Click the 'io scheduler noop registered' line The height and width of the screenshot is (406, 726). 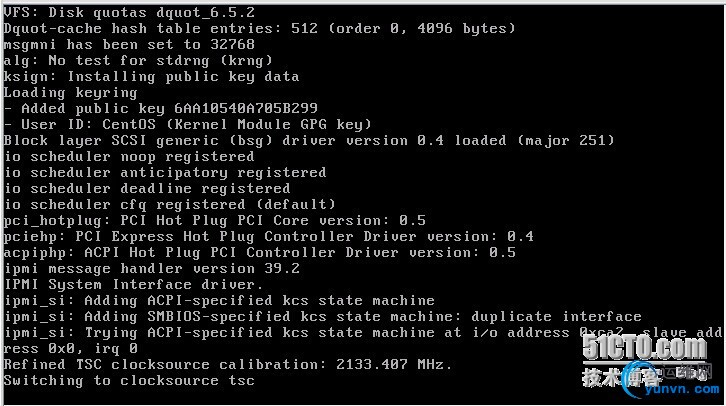coord(129,157)
